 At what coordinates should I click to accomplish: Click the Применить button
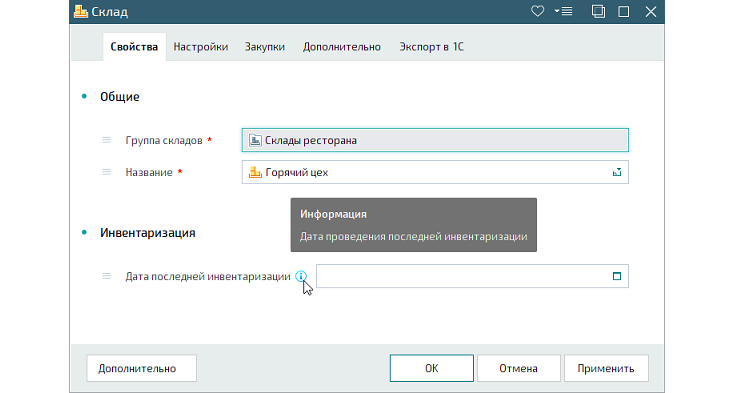pyautogui.click(x=606, y=368)
